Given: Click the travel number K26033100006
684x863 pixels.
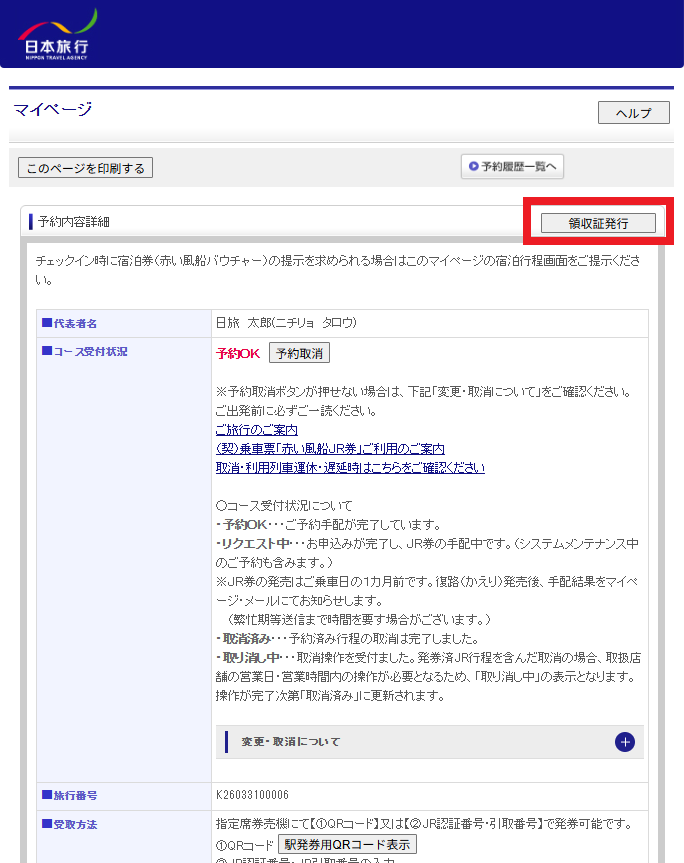Looking at the screenshot, I should pyautogui.click(x=252, y=795).
